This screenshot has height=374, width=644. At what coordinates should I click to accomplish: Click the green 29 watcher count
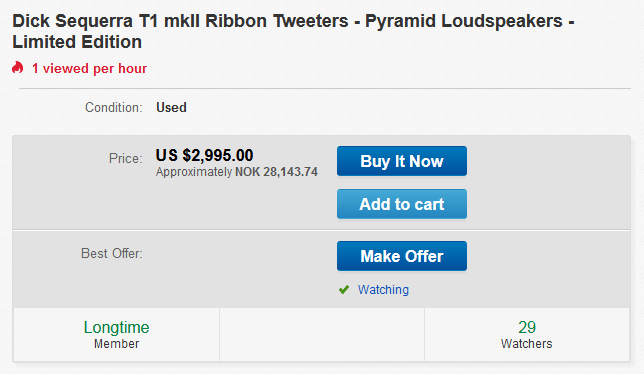(x=527, y=328)
